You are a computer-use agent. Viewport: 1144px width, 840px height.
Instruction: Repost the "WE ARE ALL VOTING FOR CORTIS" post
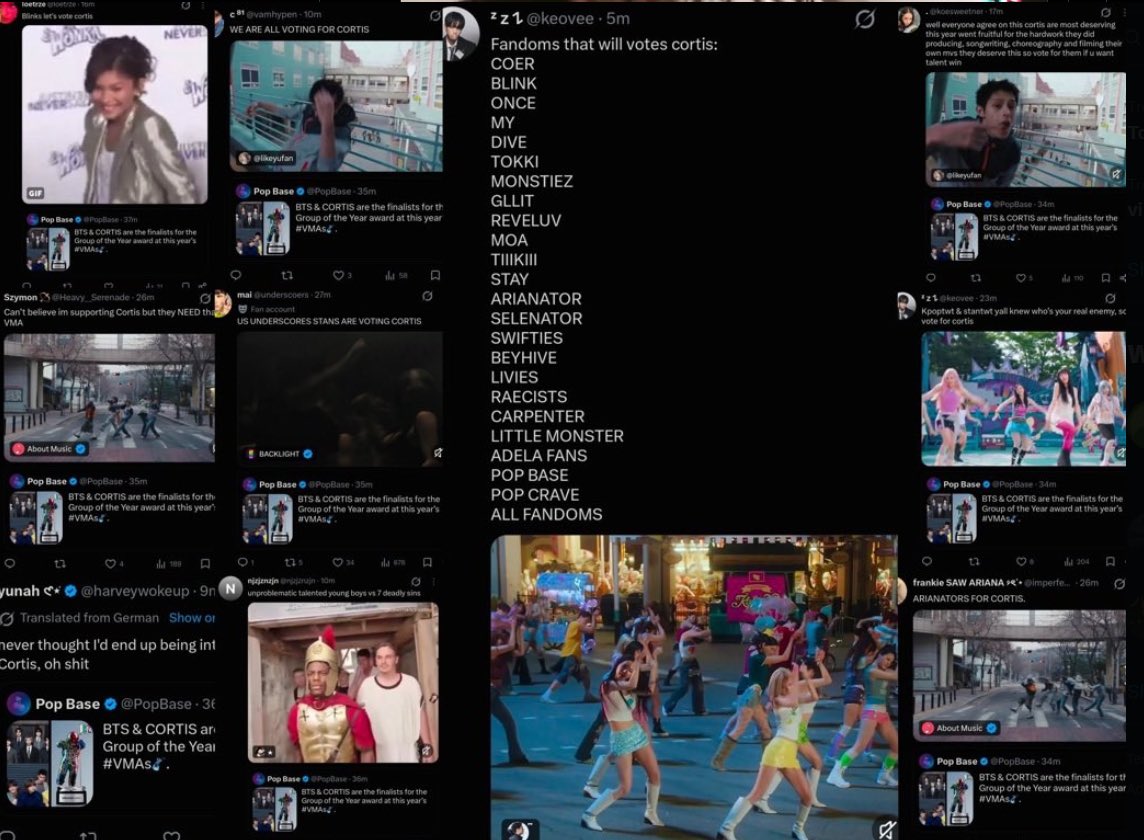[x=287, y=275]
